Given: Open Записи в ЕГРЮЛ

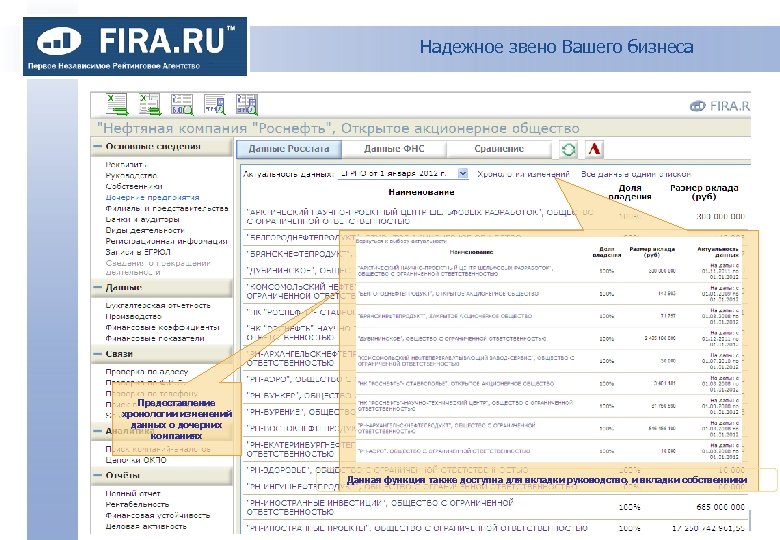Looking at the screenshot, I should (138, 252).
